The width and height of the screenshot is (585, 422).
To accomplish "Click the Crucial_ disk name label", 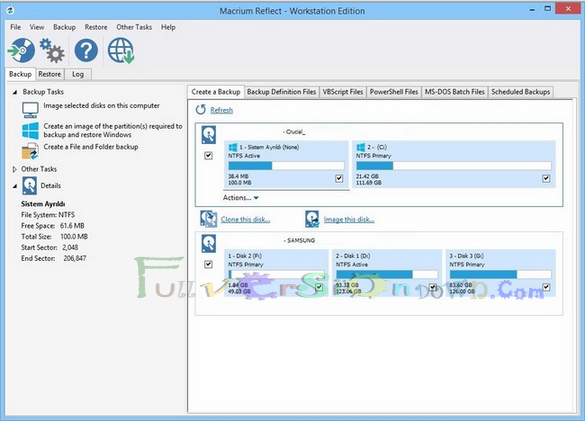I will click(294, 132).
